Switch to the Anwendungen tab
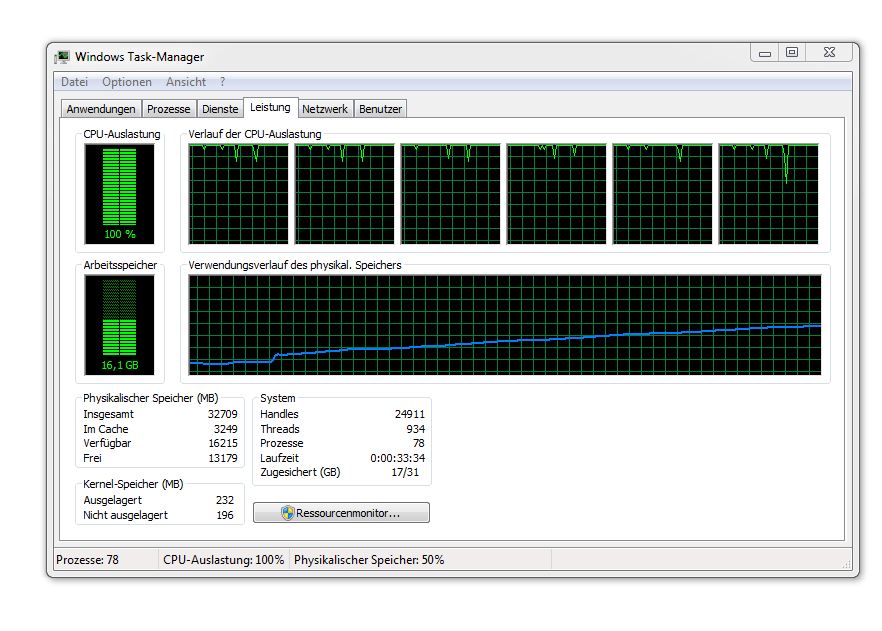The image size is (882, 631). 101,109
